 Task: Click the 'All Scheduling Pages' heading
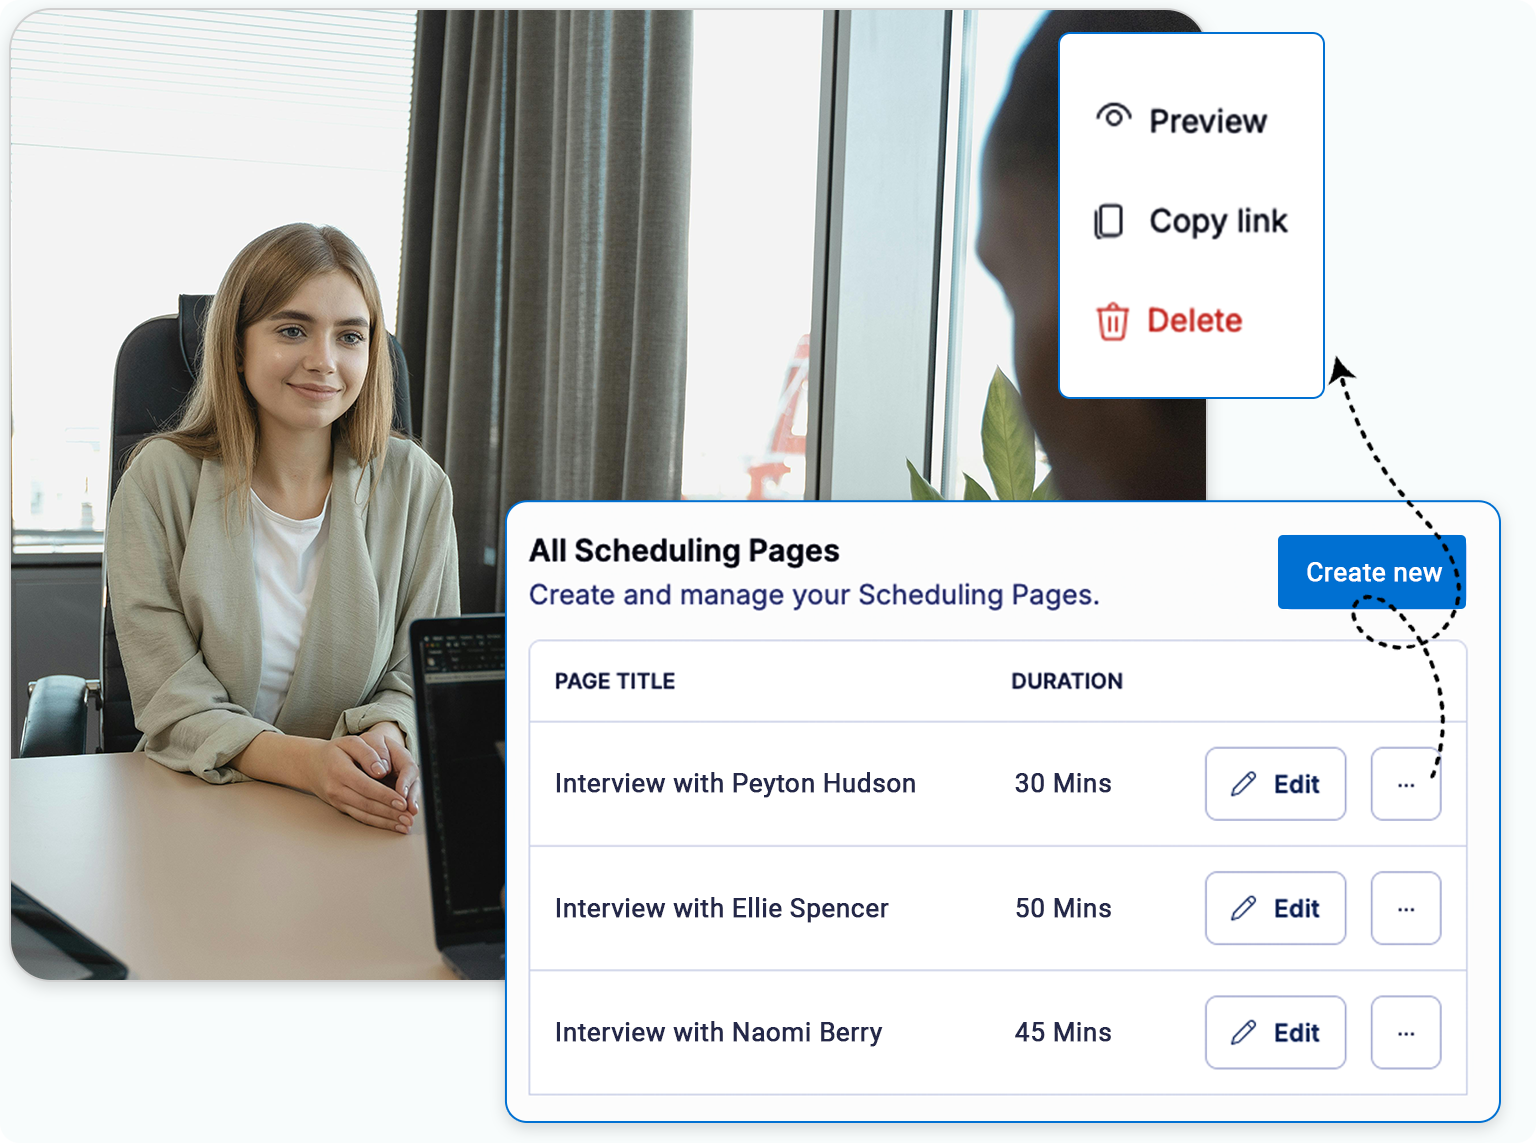[x=684, y=551]
